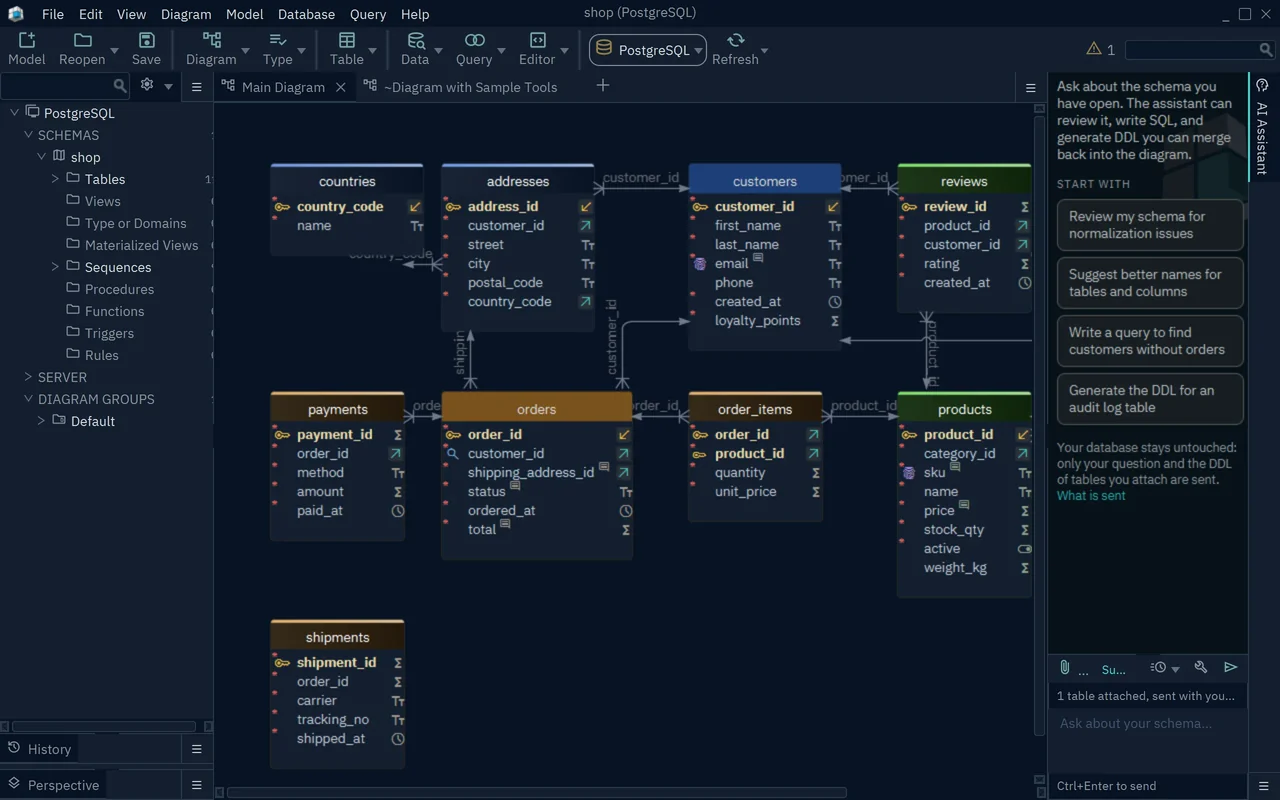The height and width of the screenshot is (800, 1280).
Task: Open AI chat history clock icon
Action: (1159, 668)
